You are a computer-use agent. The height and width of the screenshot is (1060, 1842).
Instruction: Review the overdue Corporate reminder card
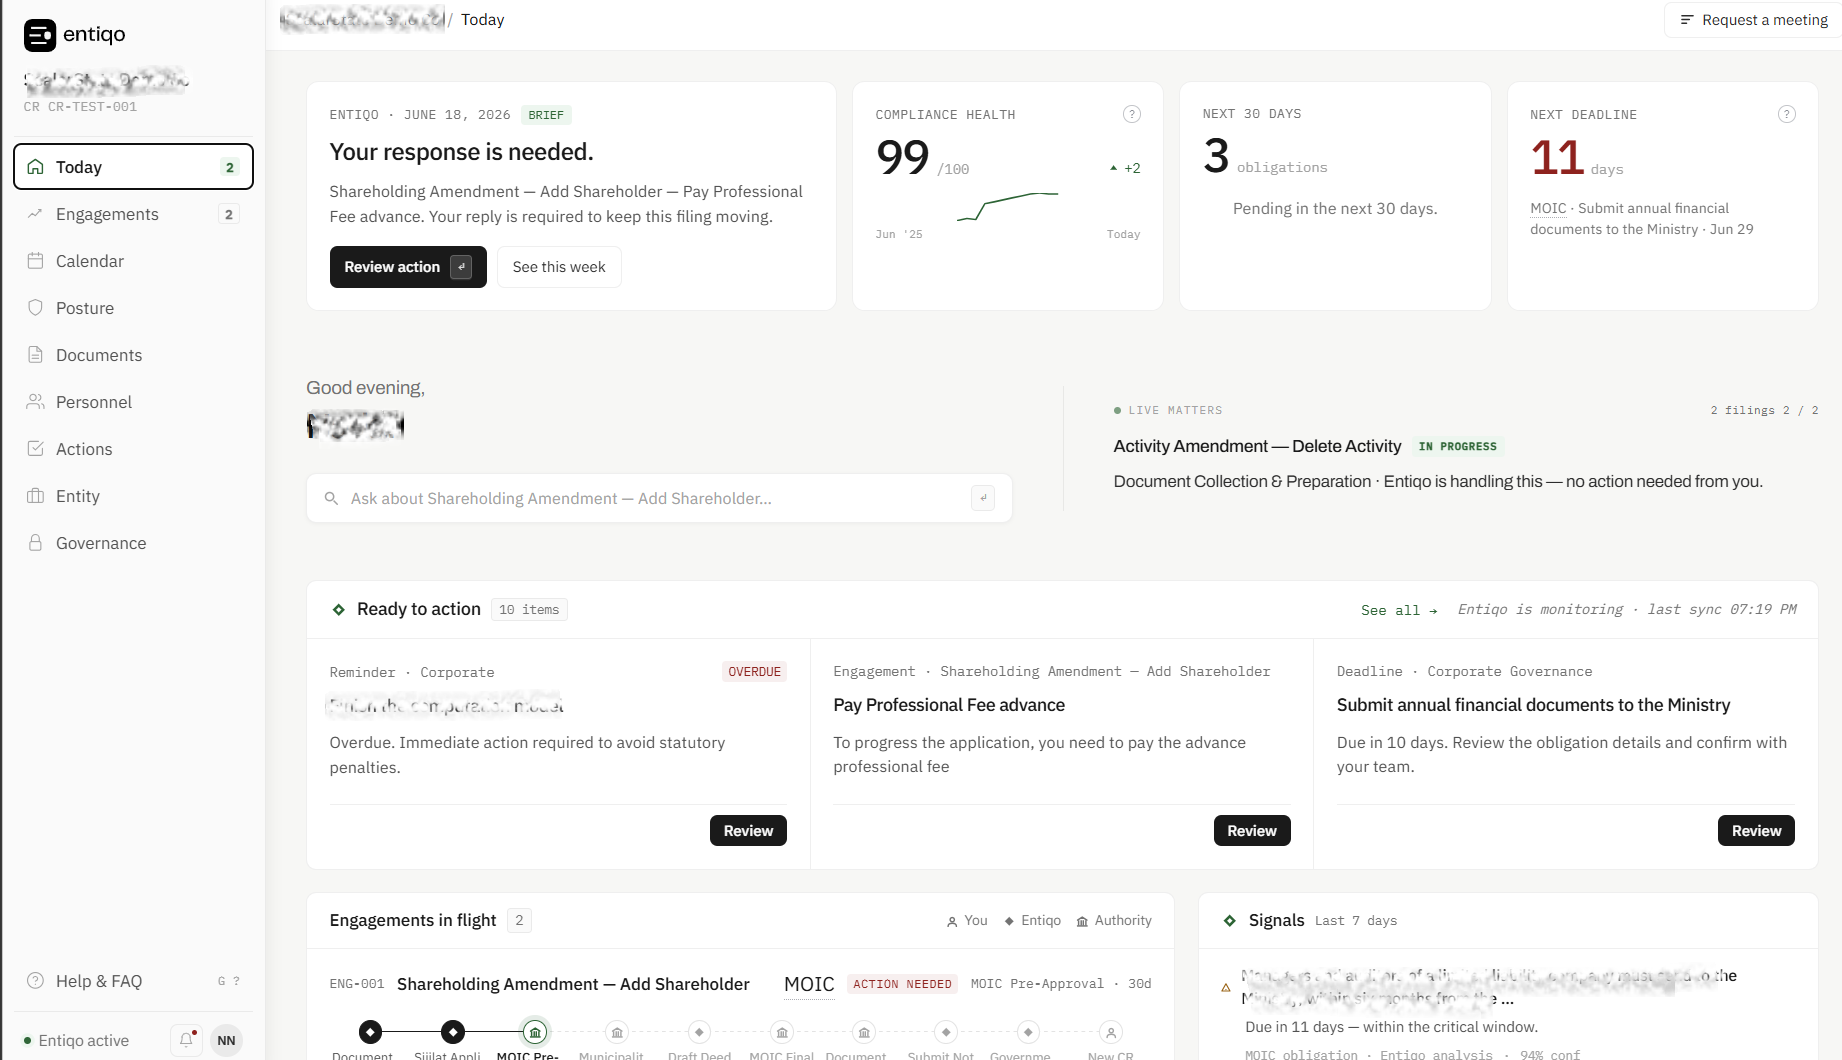pos(748,831)
